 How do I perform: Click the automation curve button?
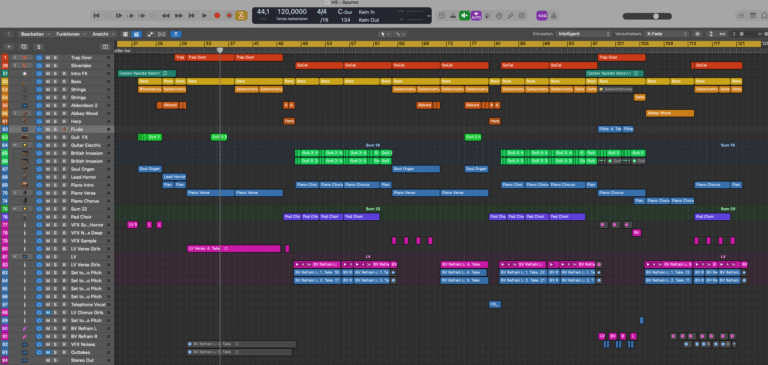(x=150, y=34)
